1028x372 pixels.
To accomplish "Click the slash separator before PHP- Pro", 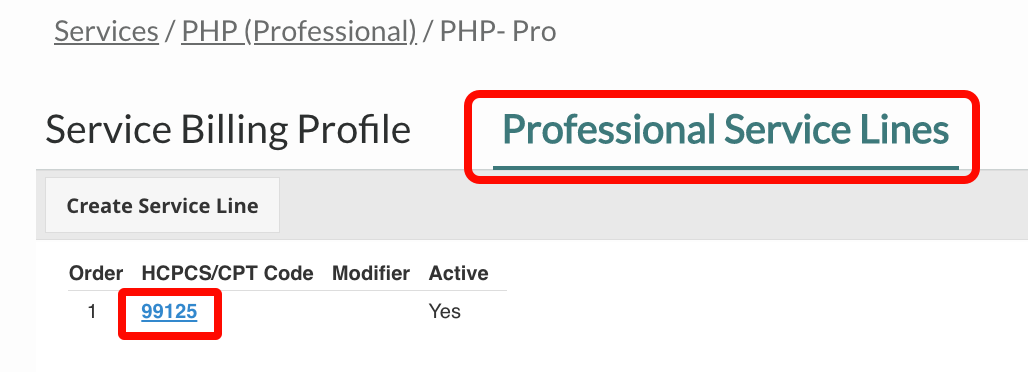I will click(428, 31).
